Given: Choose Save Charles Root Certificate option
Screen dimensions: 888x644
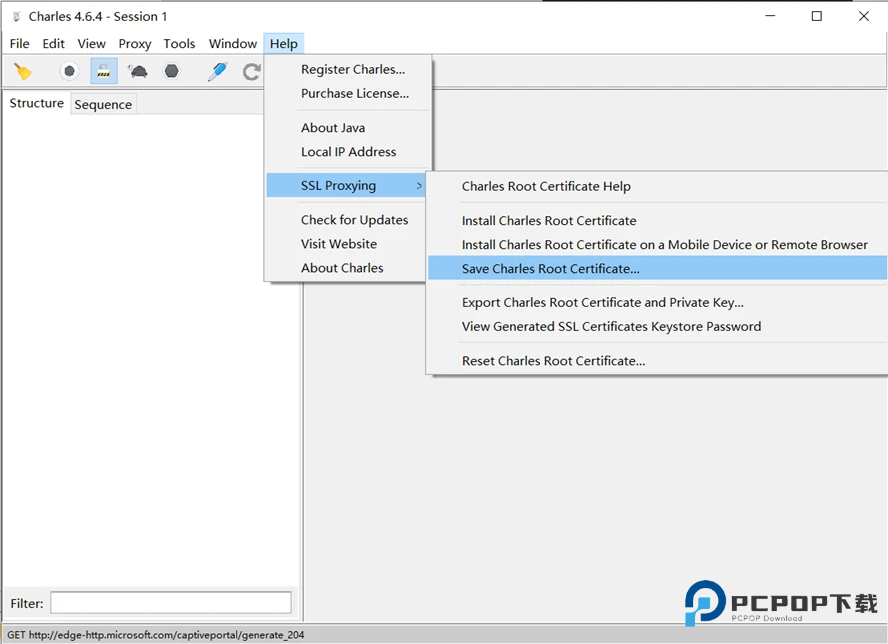Looking at the screenshot, I should (x=550, y=268).
